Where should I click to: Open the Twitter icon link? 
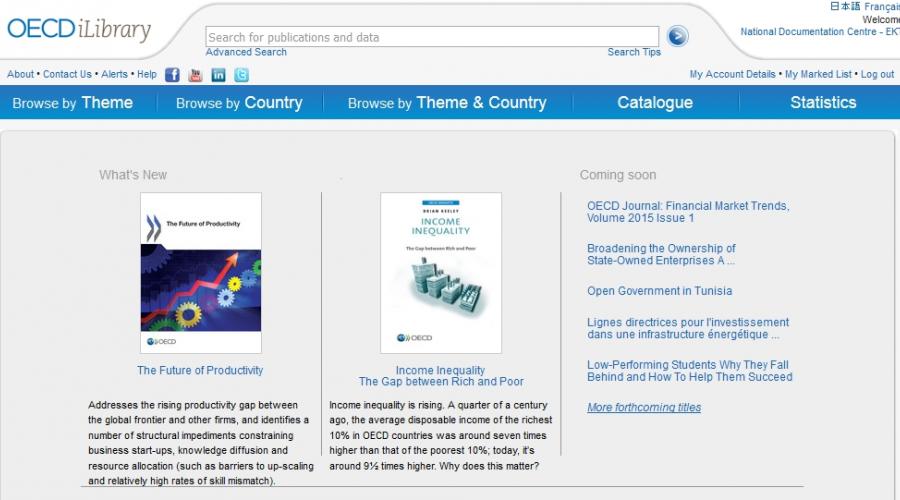[x=242, y=75]
